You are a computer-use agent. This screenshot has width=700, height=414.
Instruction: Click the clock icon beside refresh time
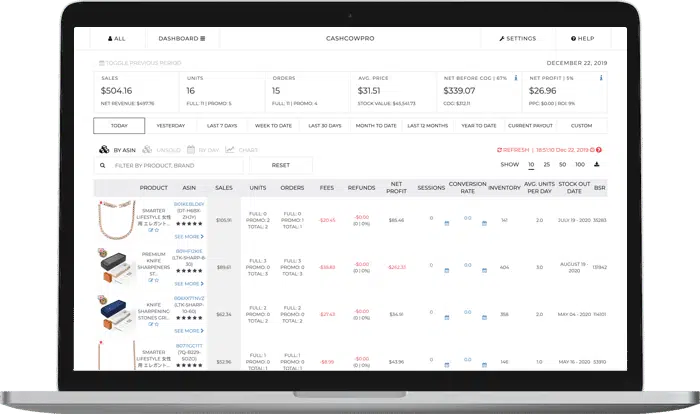pyautogui.click(x=592, y=150)
